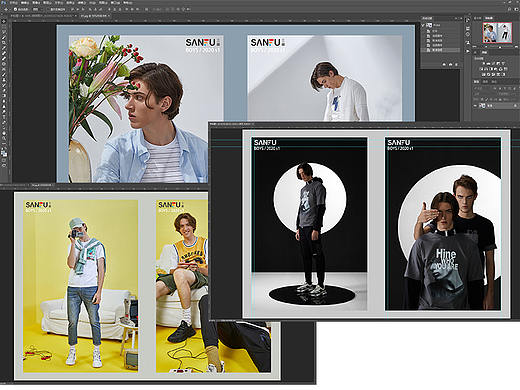
Task: Add a Levels adjustment
Action: pos(488,63)
